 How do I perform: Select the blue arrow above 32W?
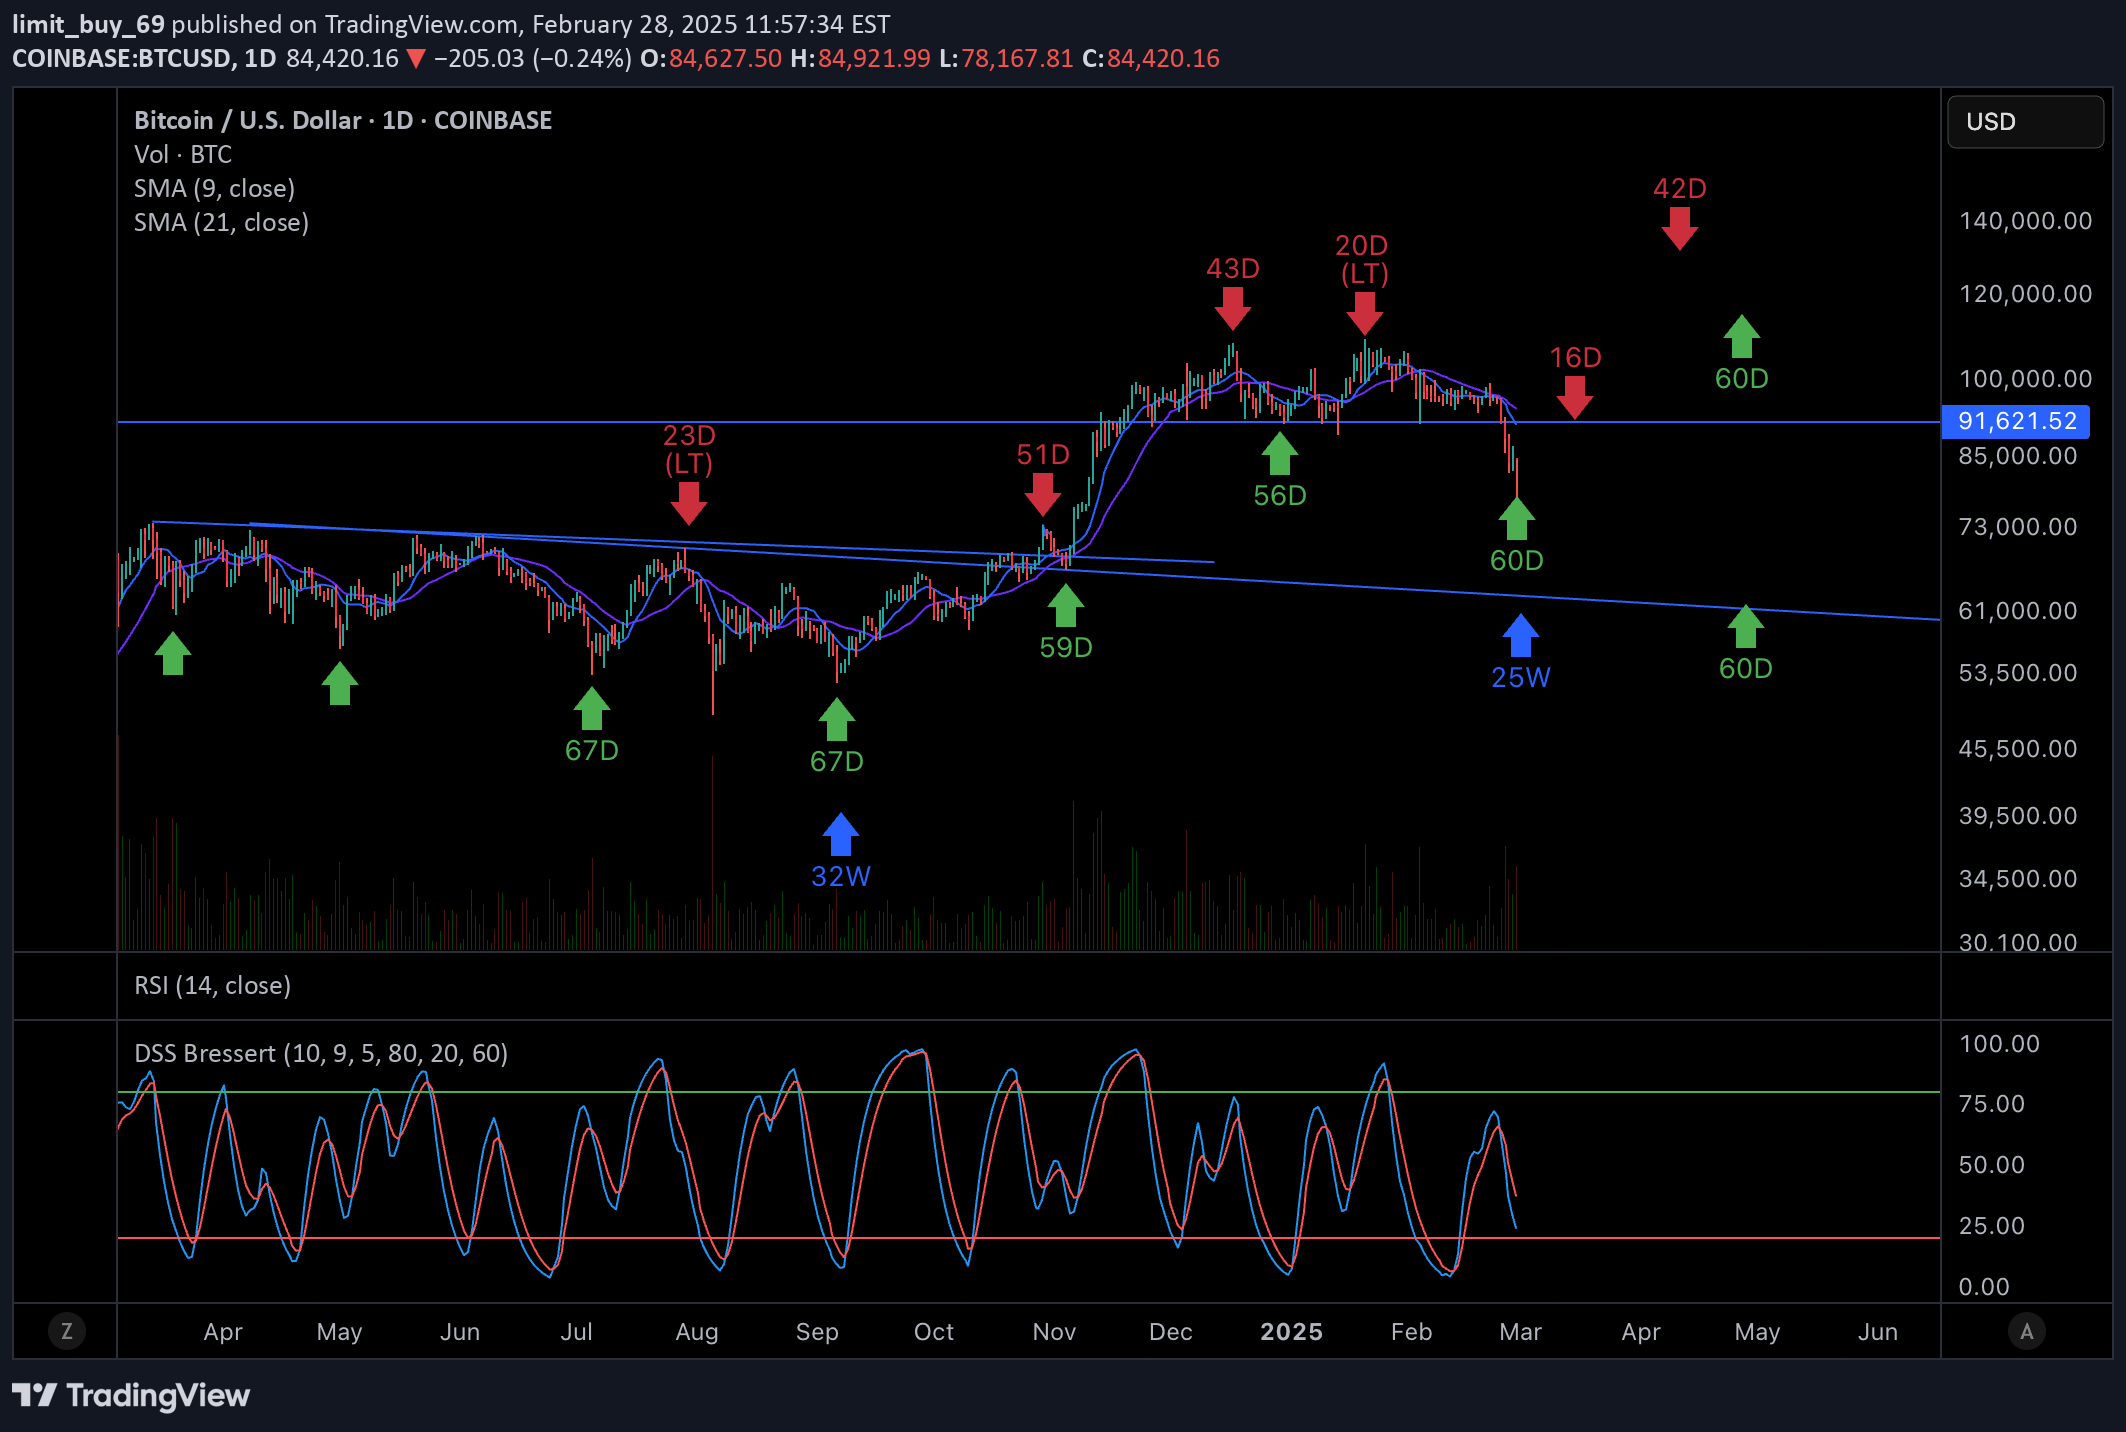tap(840, 834)
